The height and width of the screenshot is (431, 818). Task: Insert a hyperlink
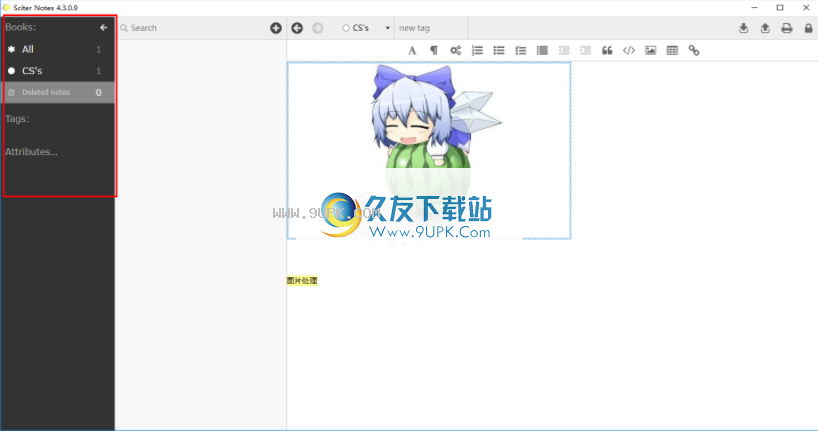(694, 51)
